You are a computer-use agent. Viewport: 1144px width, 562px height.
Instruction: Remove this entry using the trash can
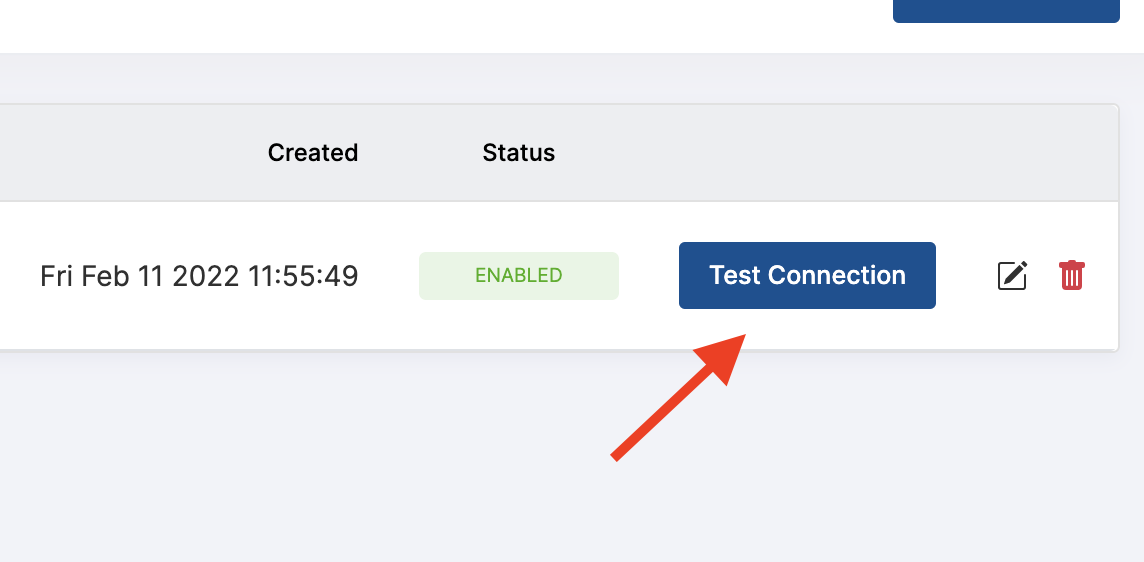(1072, 275)
